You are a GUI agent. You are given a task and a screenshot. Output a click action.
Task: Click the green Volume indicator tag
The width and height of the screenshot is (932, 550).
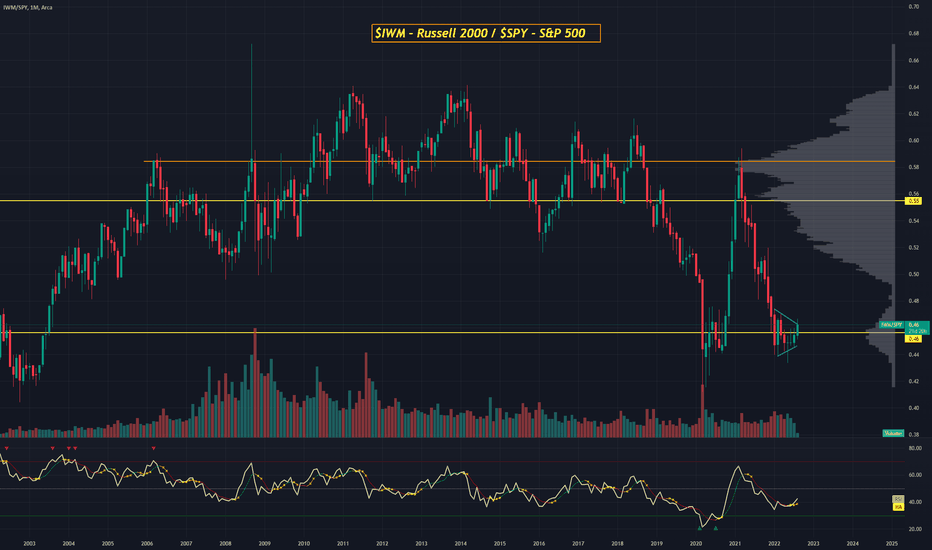[x=893, y=433]
